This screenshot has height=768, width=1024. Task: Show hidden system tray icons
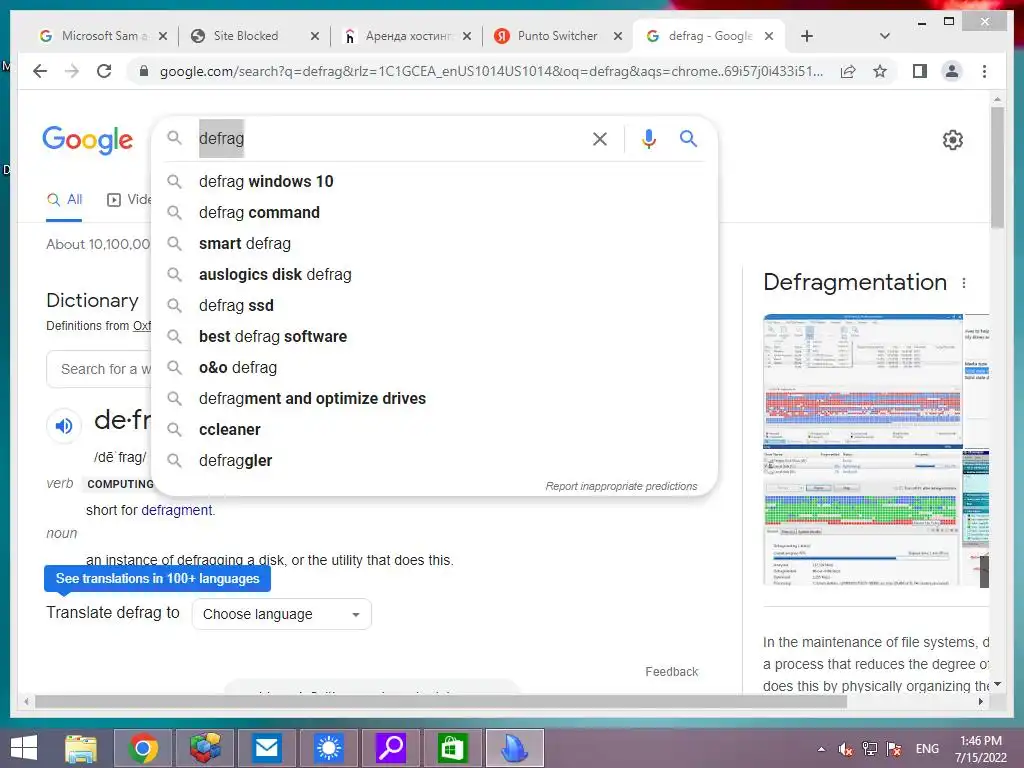[821, 749]
